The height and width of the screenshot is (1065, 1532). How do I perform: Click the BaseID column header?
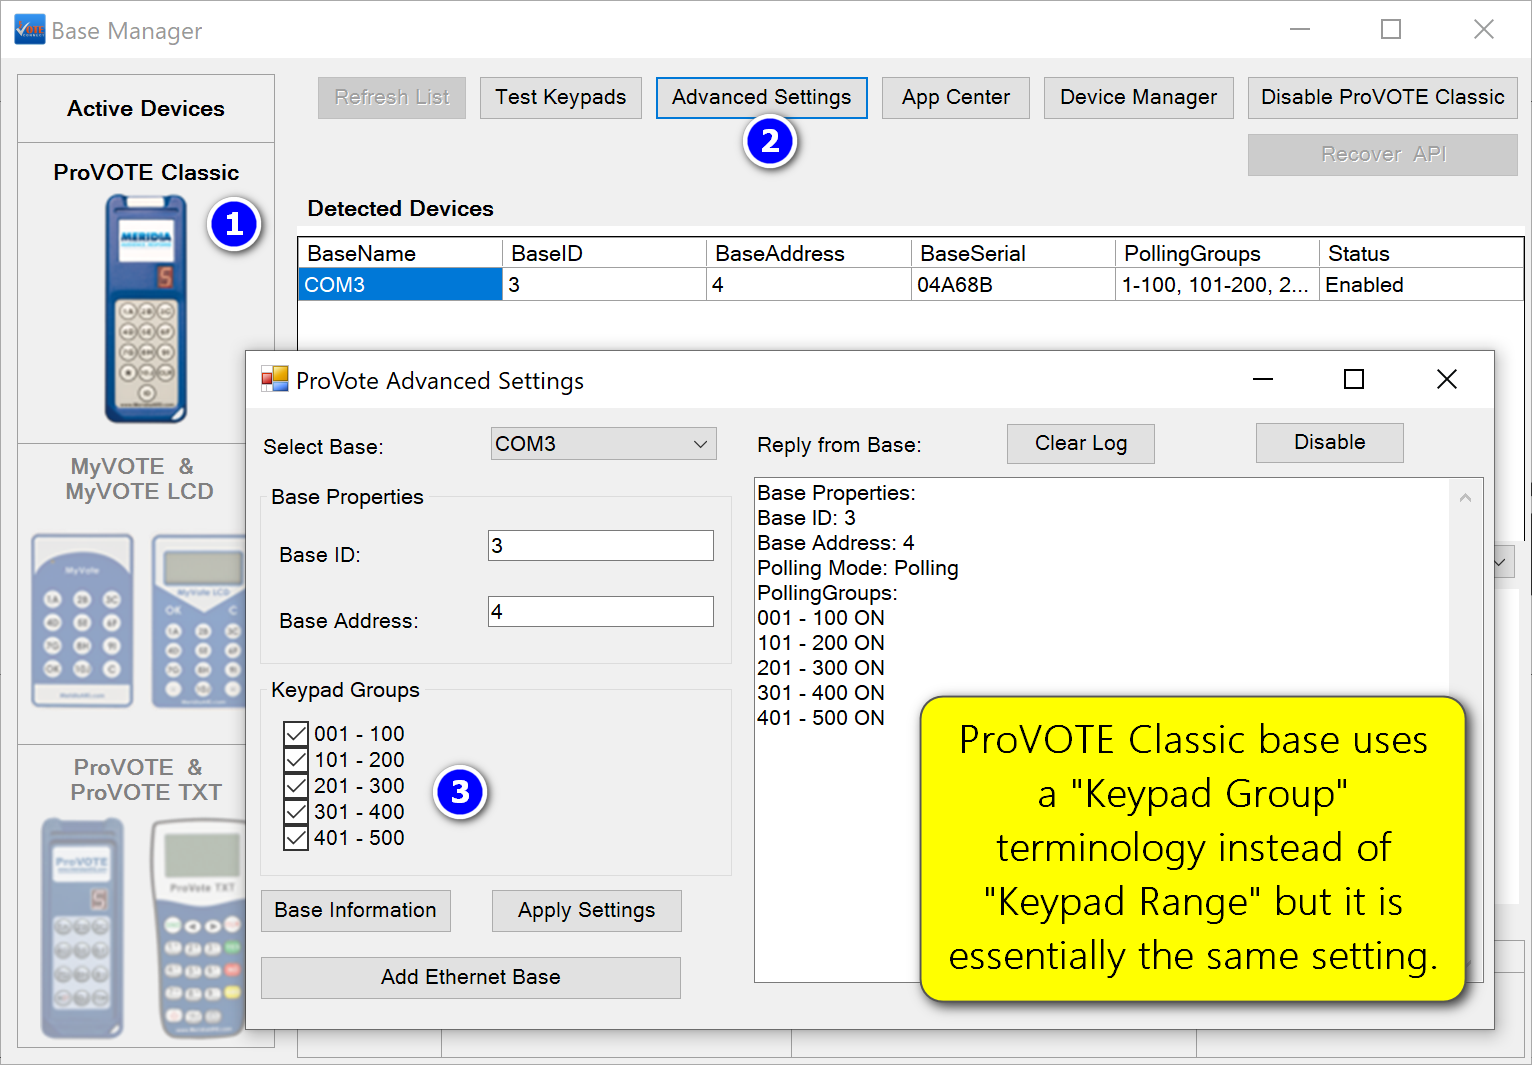click(x=604, y=253)
